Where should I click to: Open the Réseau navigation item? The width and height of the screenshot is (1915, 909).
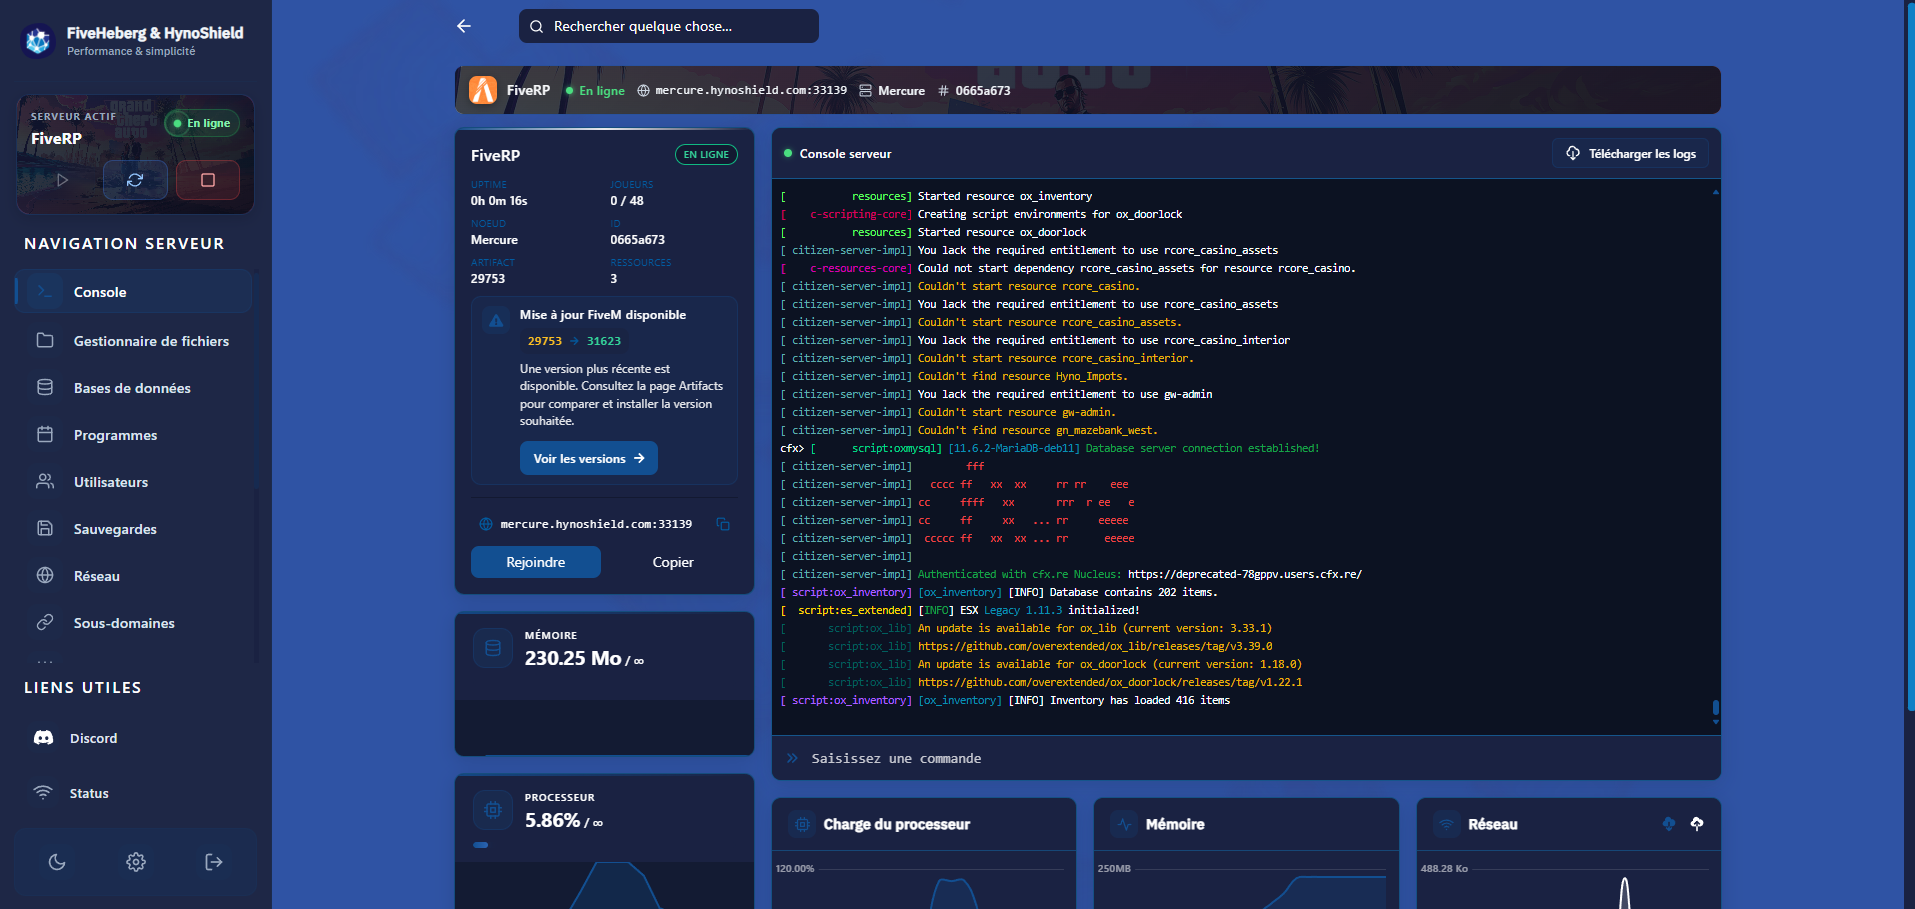point(133,576)
